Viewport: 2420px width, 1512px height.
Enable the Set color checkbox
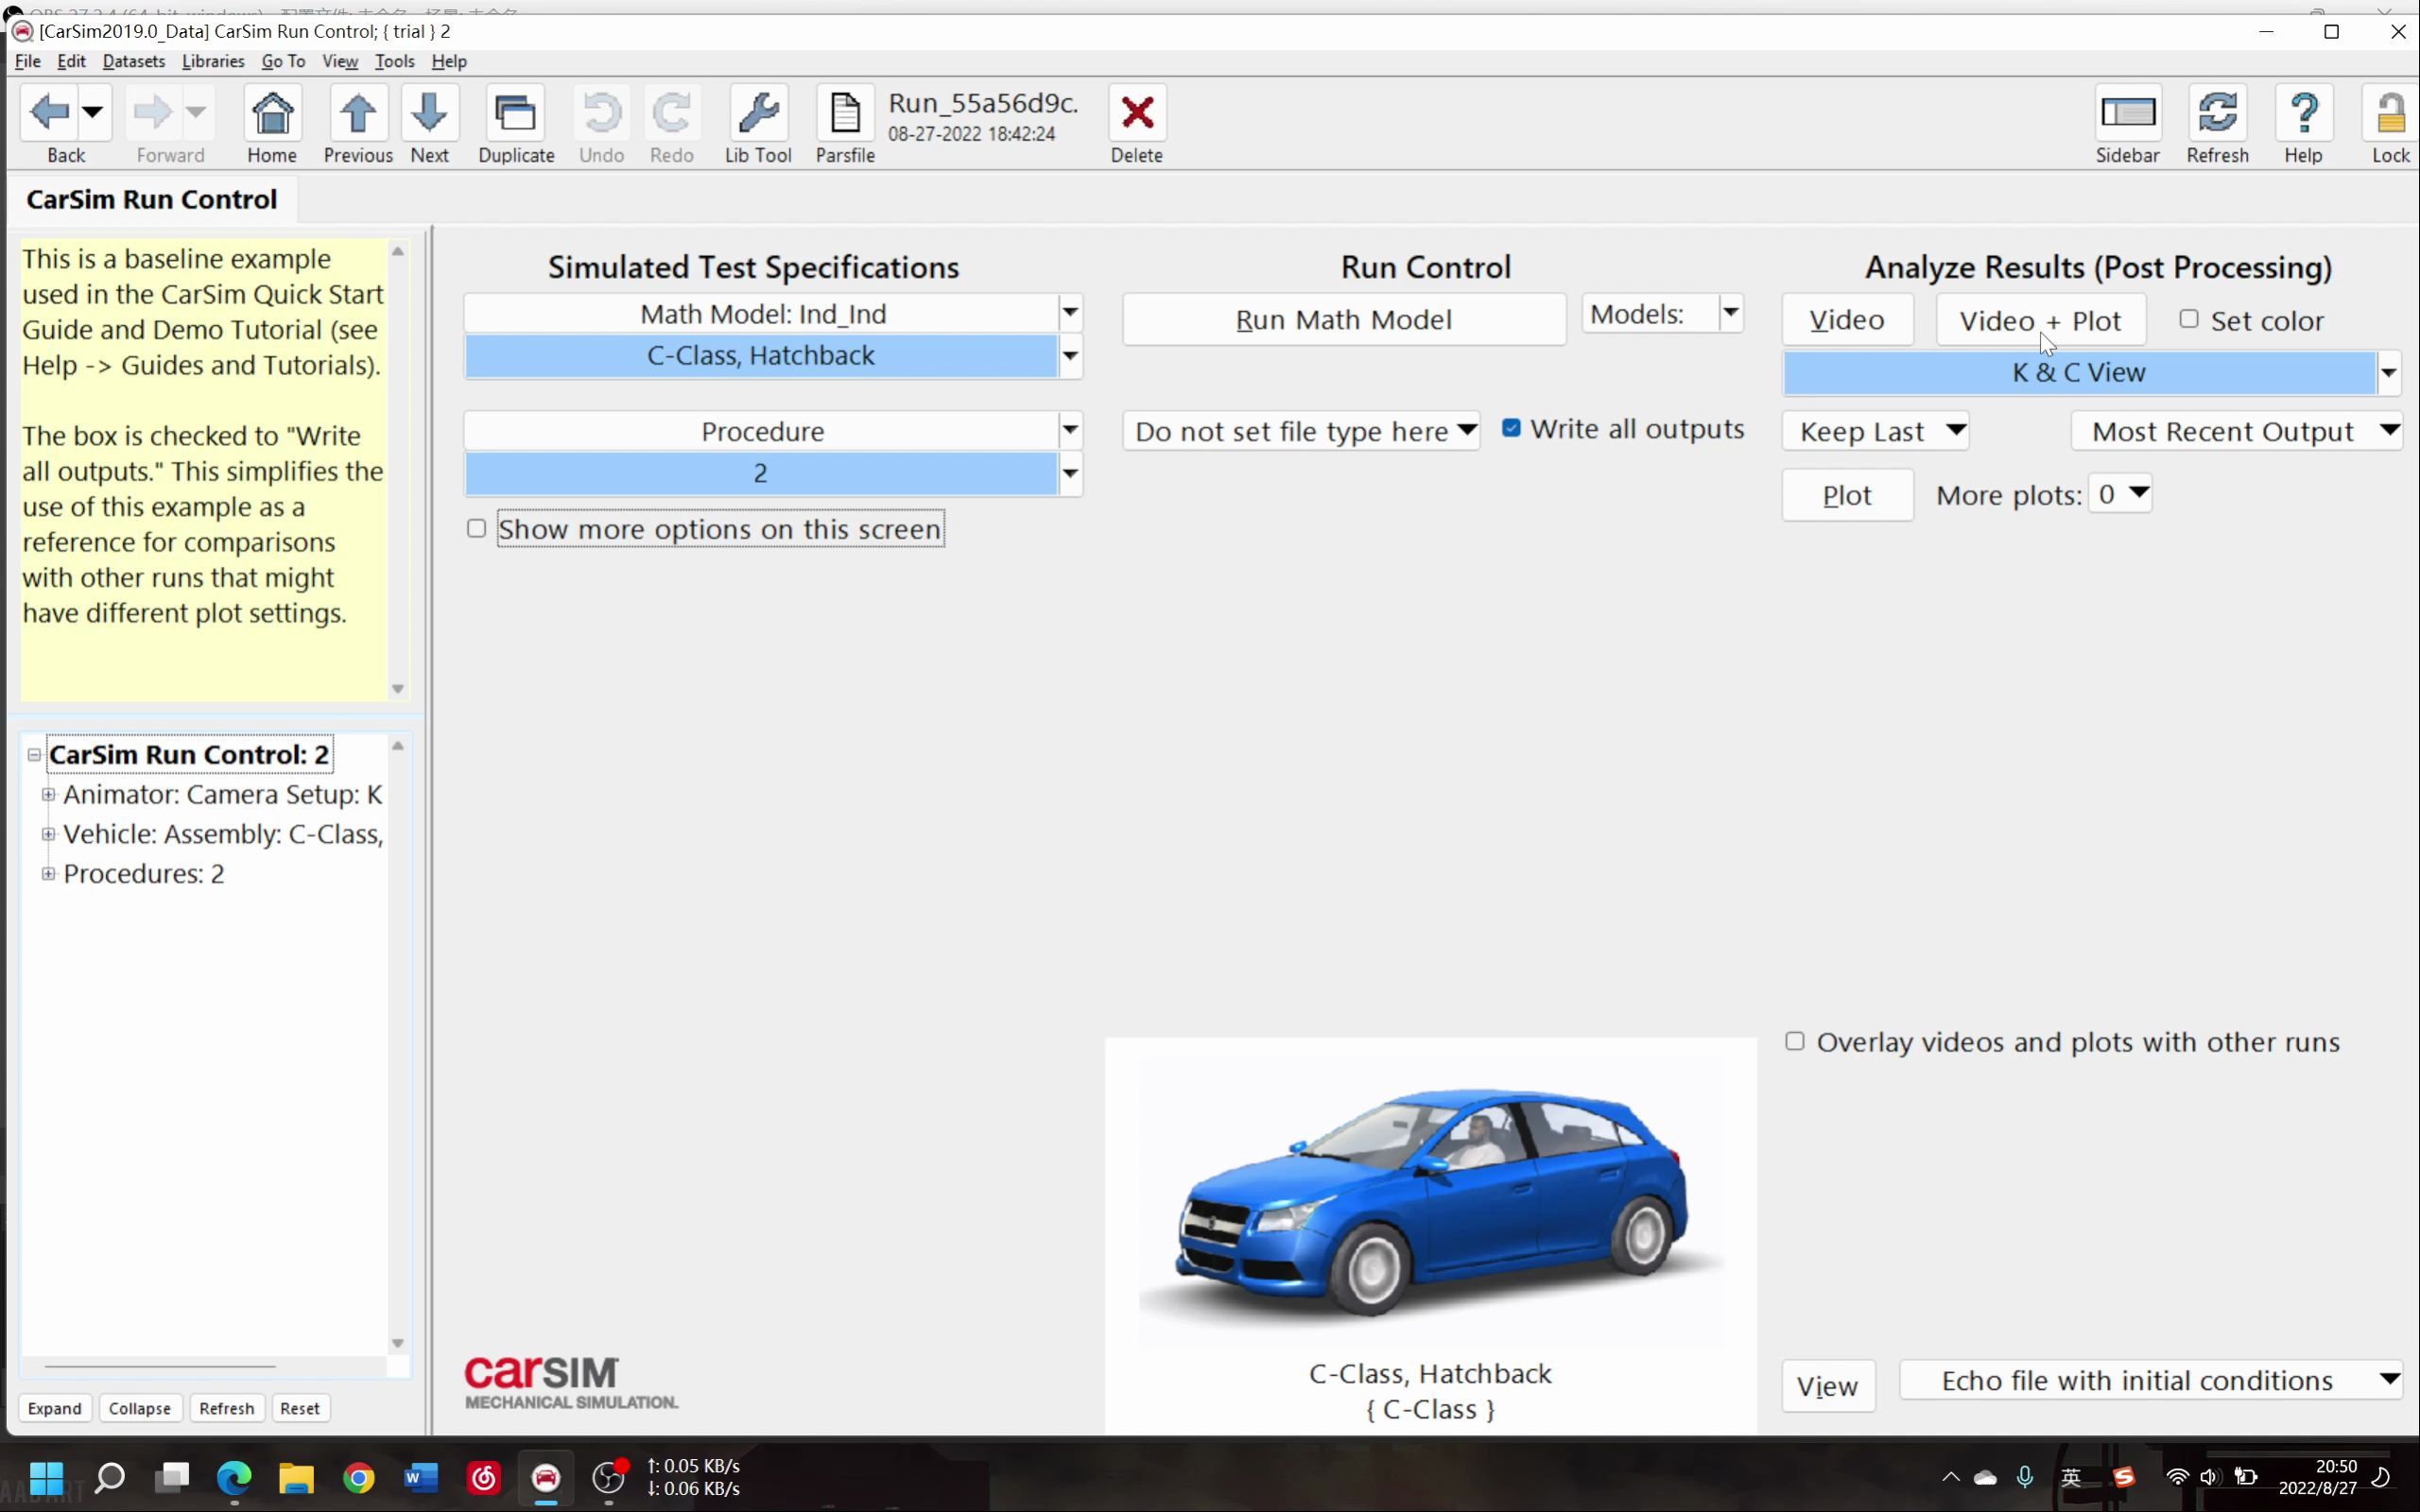tap(2188, 318)
